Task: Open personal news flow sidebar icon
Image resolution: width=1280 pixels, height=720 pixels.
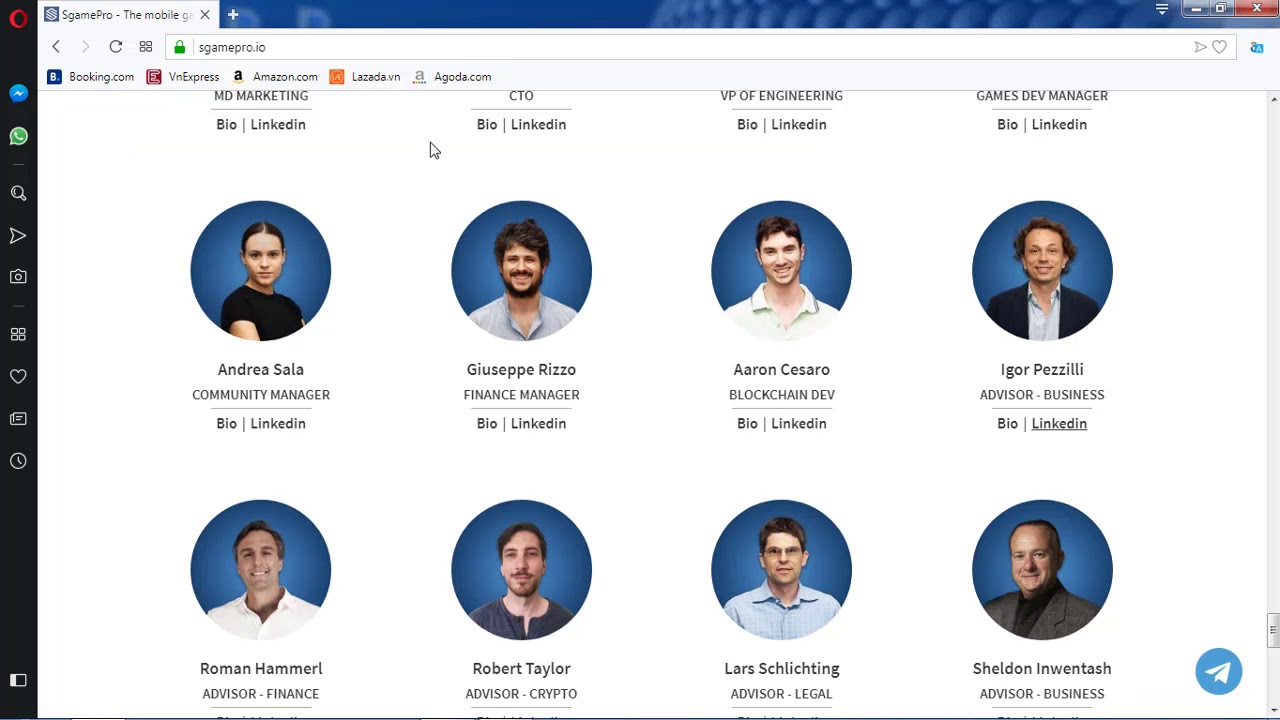Action: pyautogui.click(x=18, y=236)
